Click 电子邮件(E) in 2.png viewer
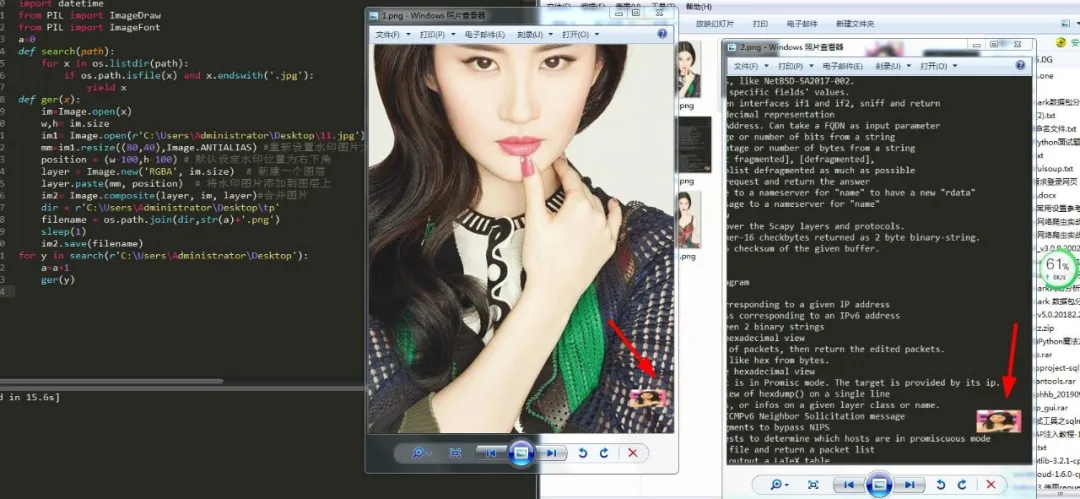Viewport: 1080px width, 499px height. (843, 66)
